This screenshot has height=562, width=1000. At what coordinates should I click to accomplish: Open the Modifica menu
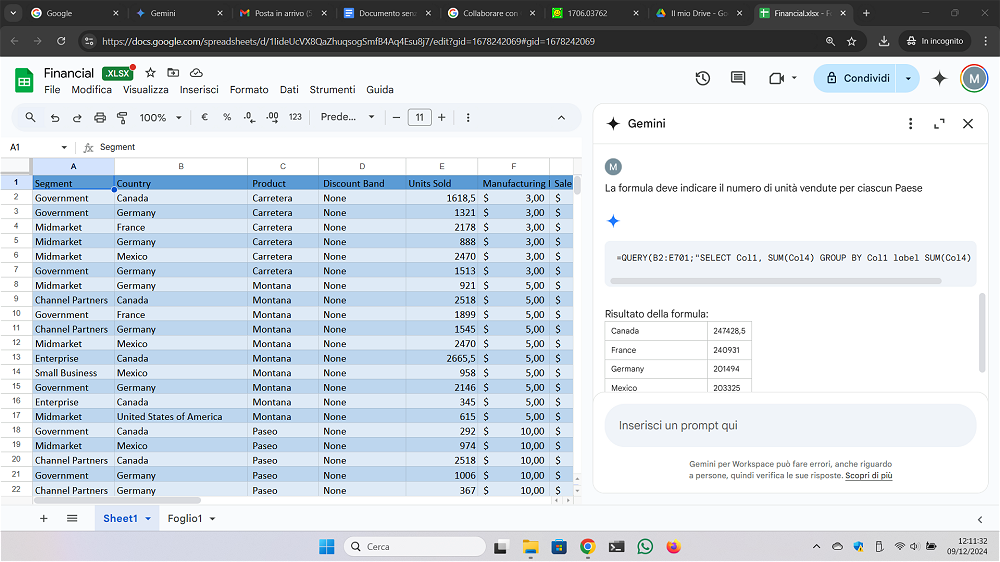pos(91,90)
